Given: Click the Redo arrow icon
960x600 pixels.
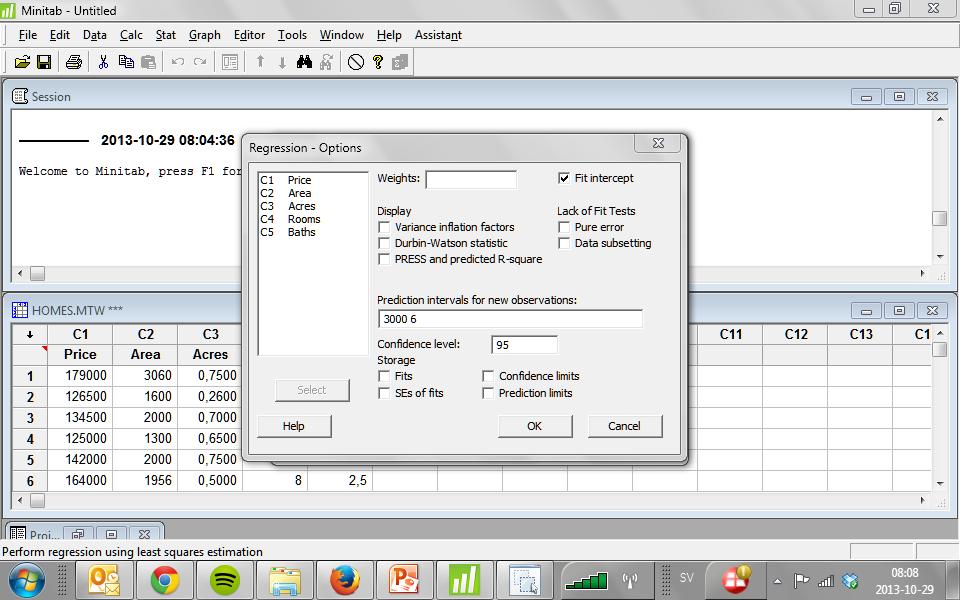Looking at the screenshot, I should point(200,62).
